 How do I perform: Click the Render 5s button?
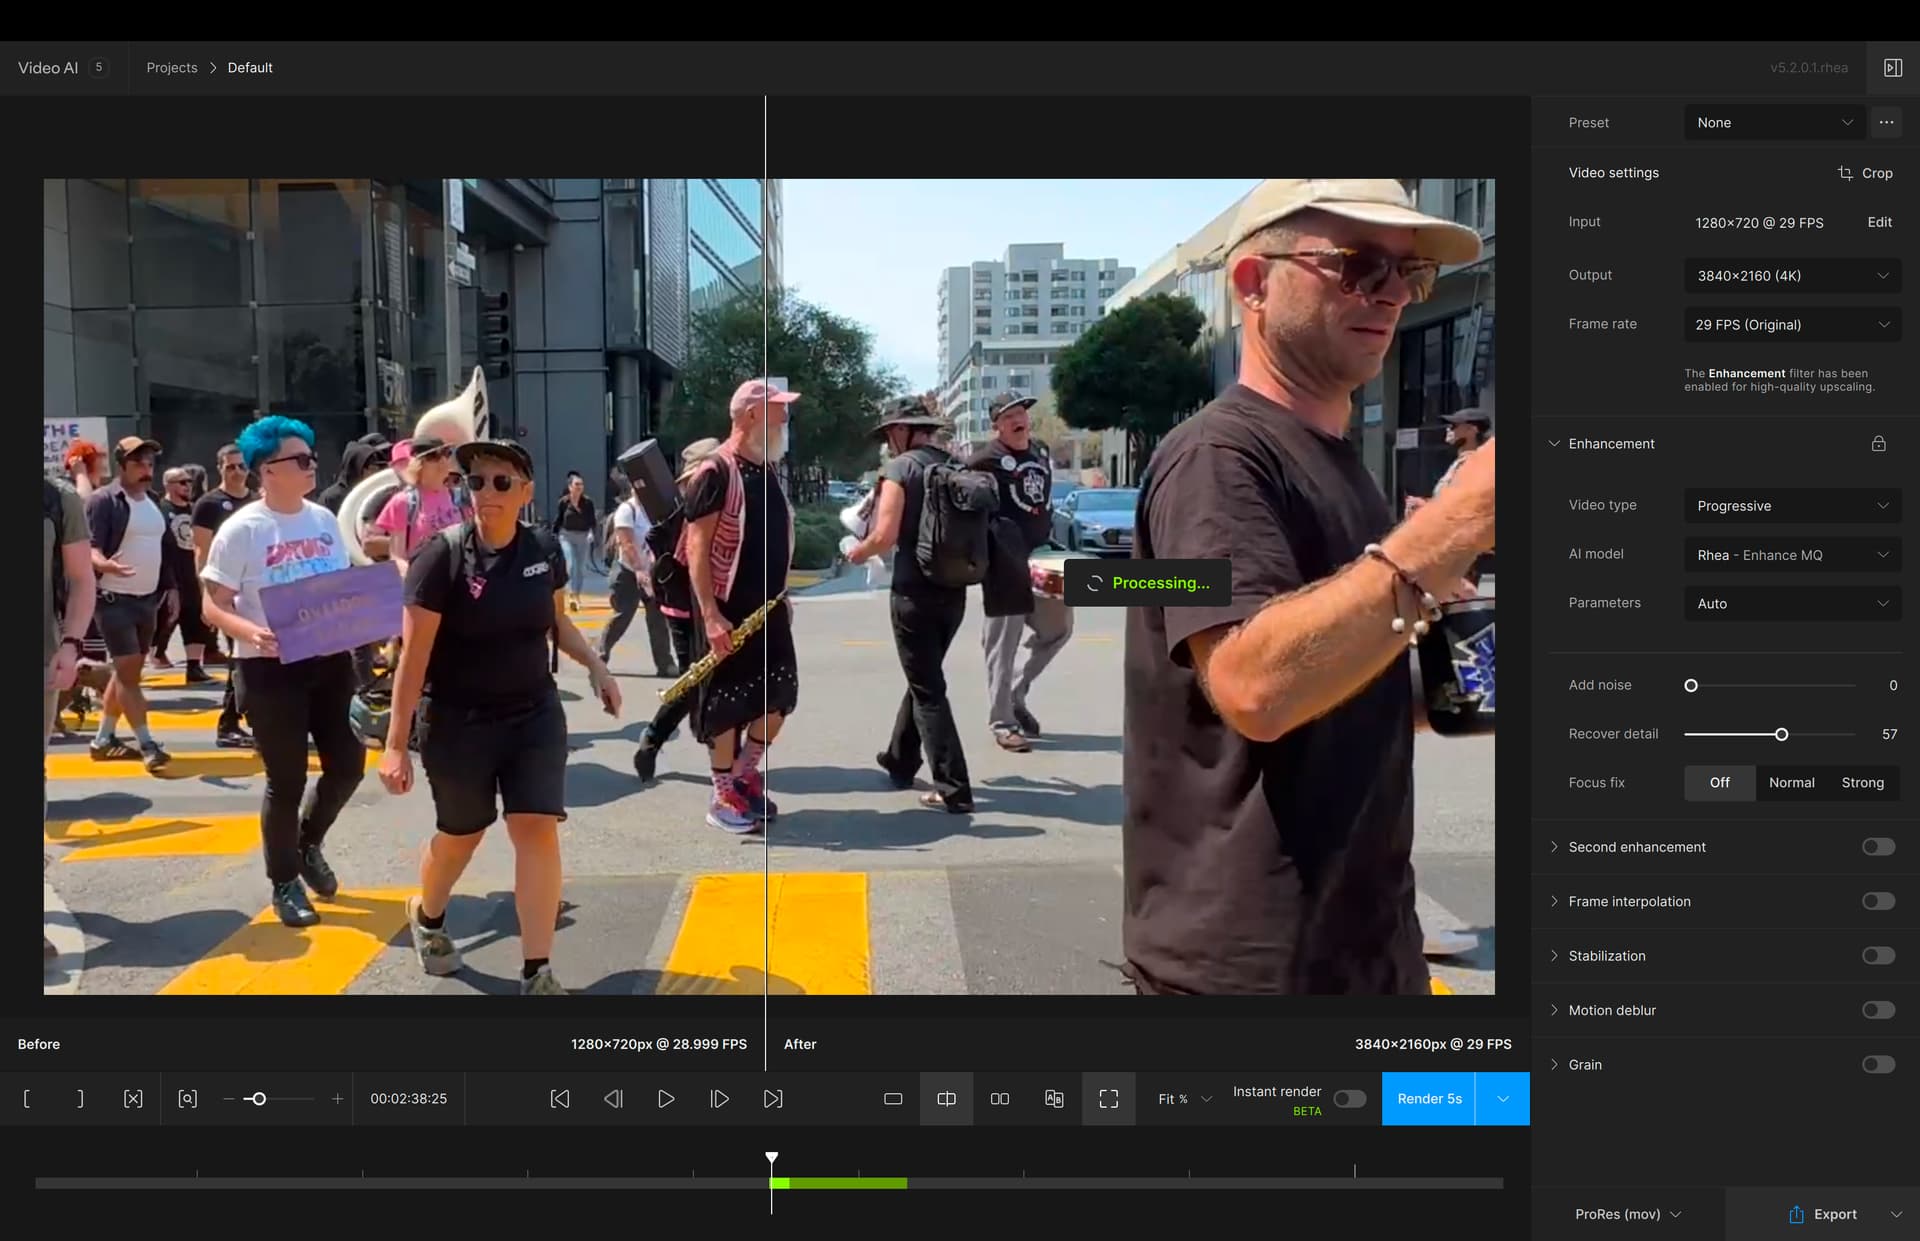coord(1428,1099)
